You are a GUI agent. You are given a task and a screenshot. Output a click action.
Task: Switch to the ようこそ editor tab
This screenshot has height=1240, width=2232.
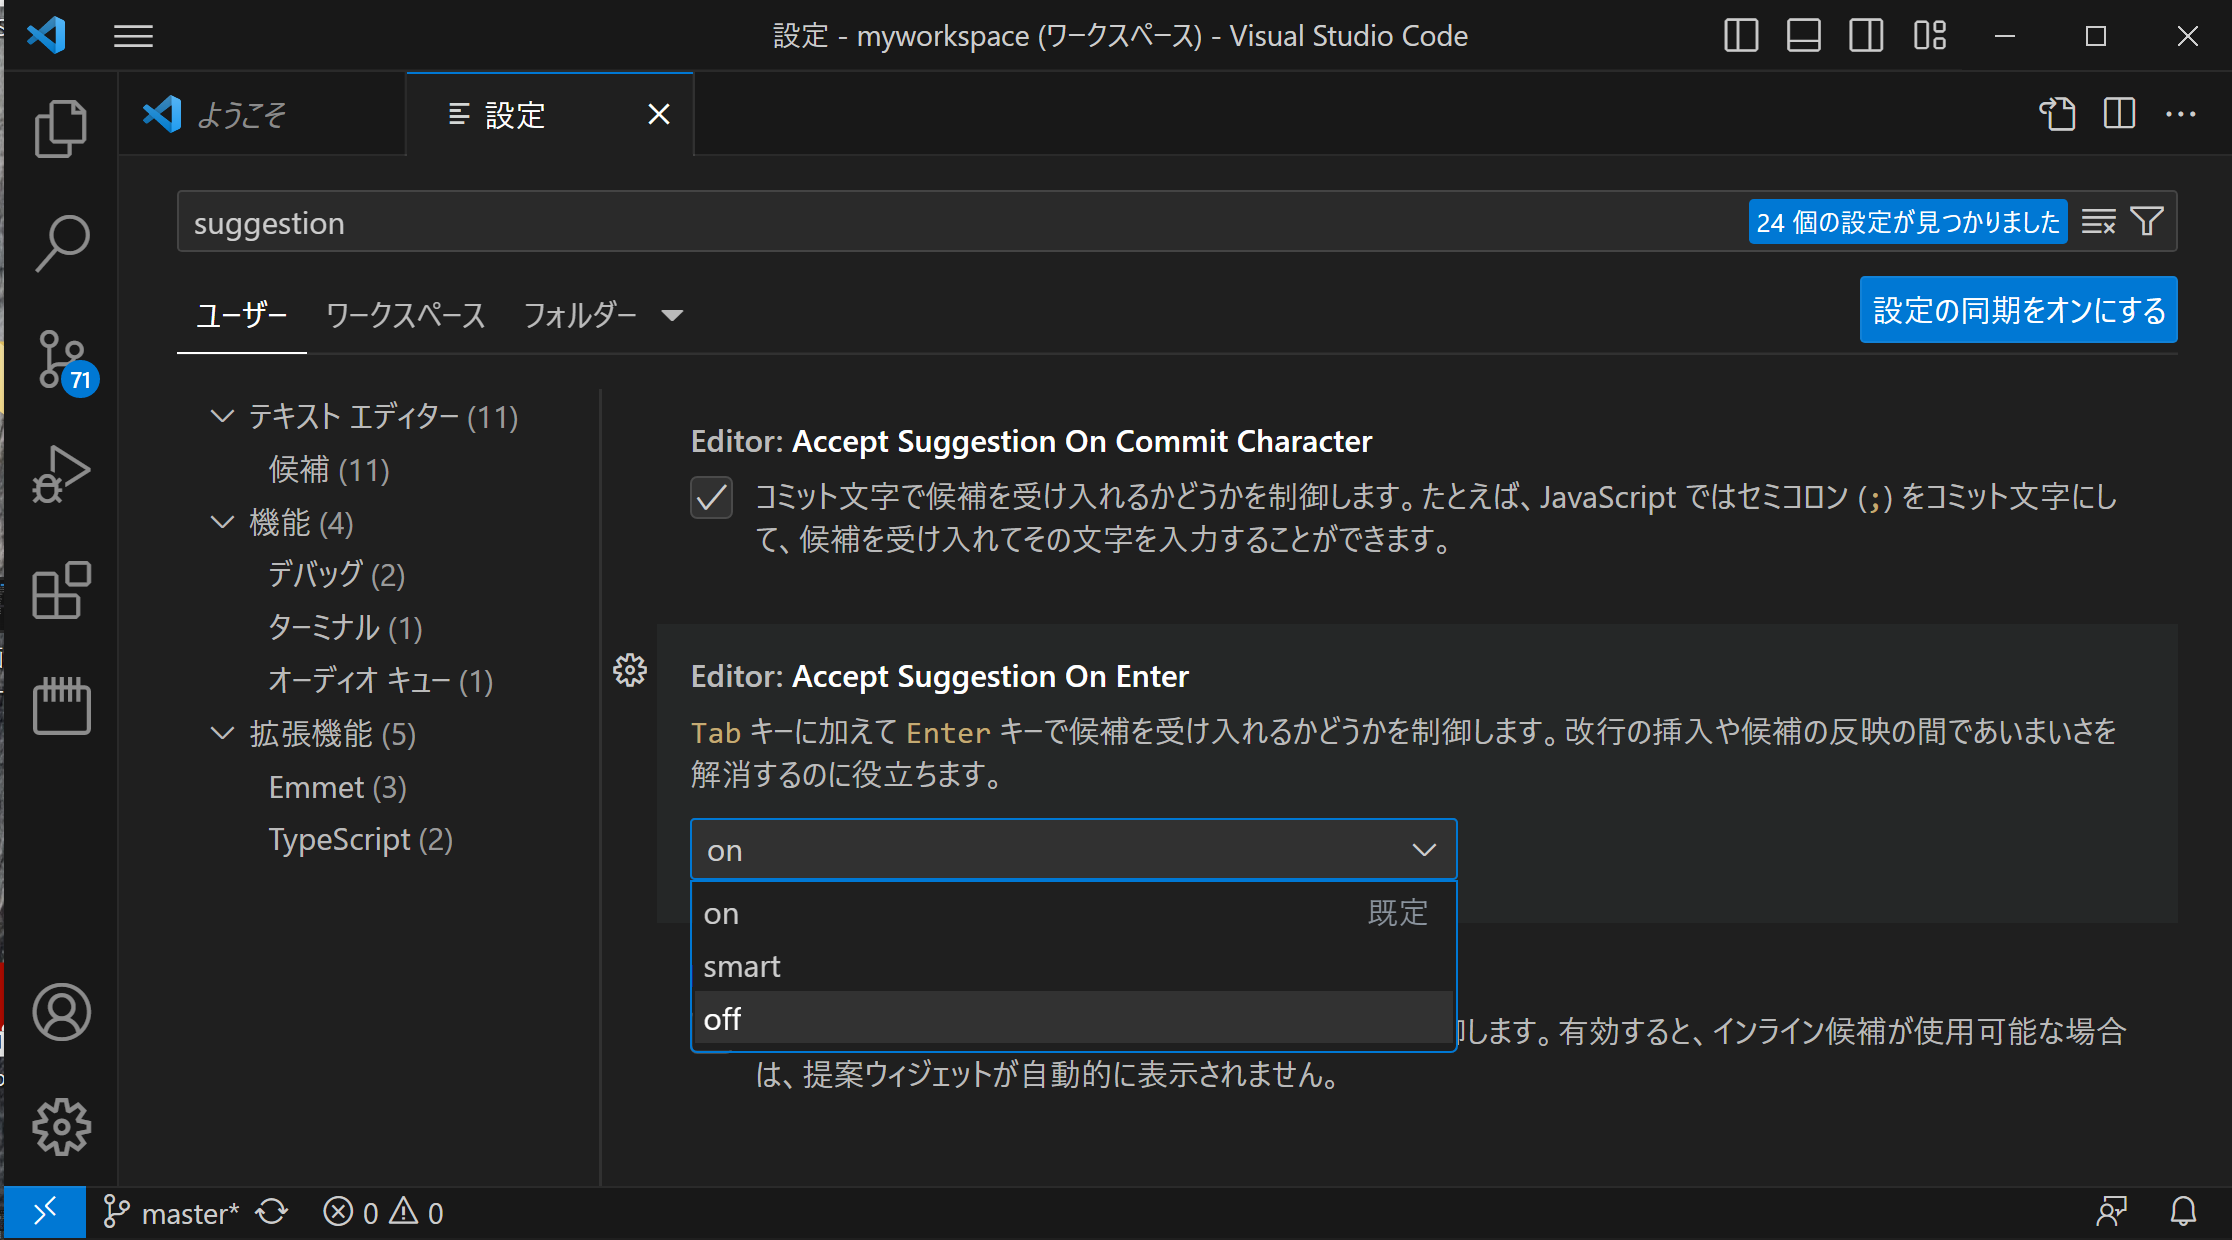pos(261,114)
